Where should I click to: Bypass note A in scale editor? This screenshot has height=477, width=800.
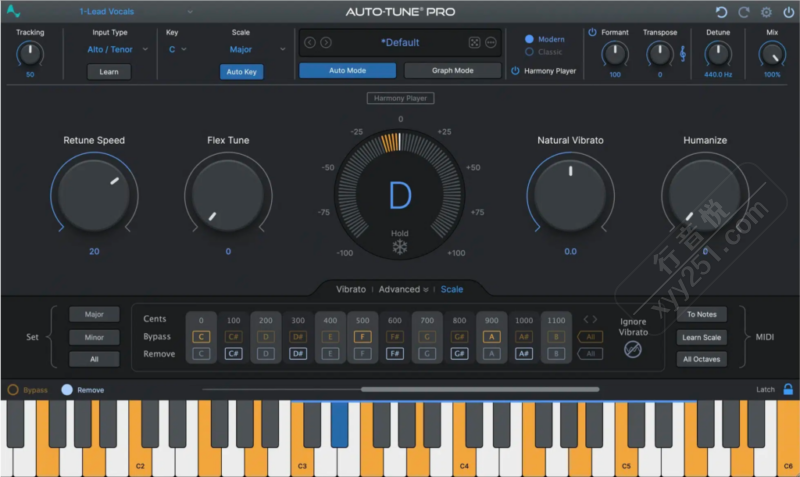pyautogui.click(x=491, y=337)
